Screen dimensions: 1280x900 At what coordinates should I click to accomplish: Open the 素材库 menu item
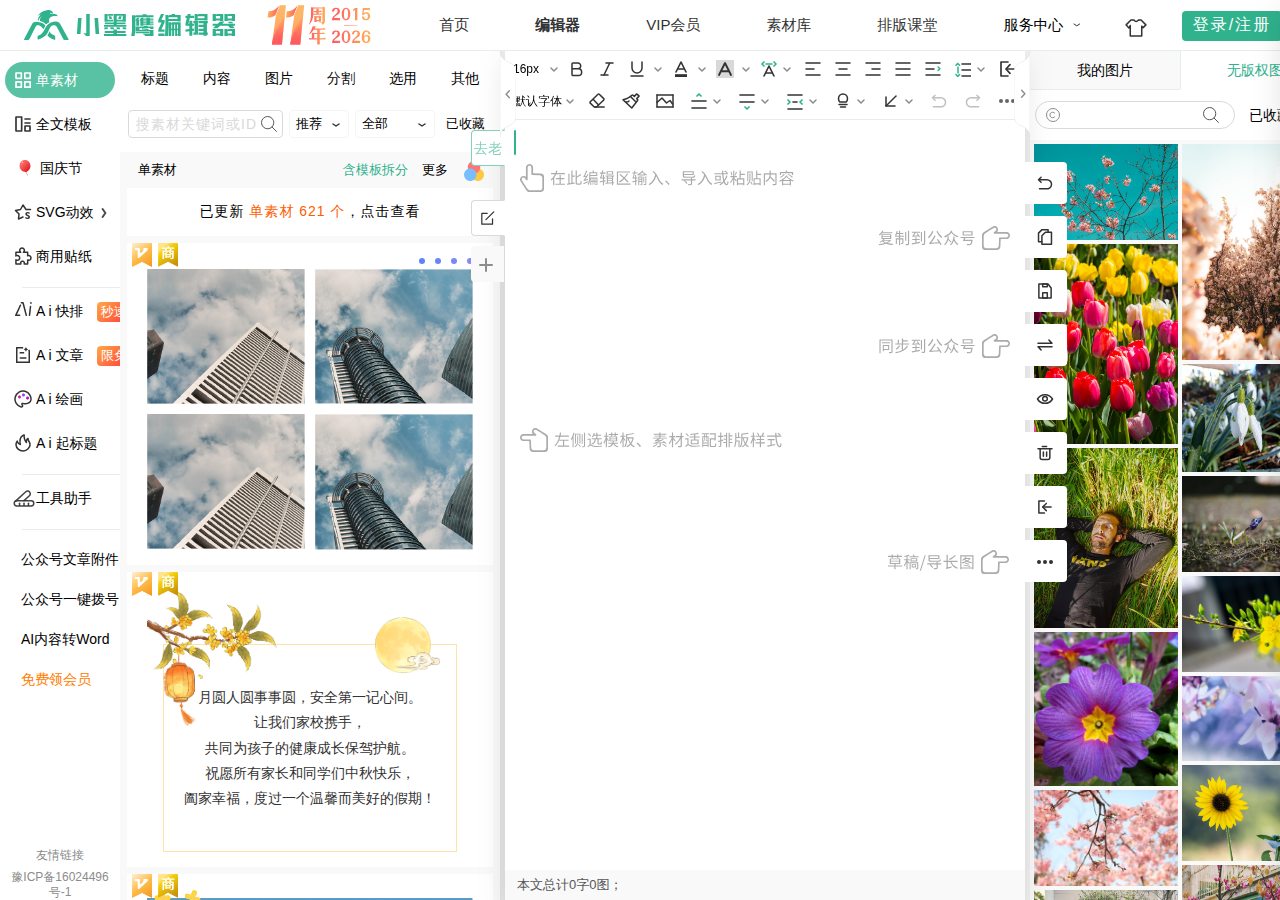789,25
